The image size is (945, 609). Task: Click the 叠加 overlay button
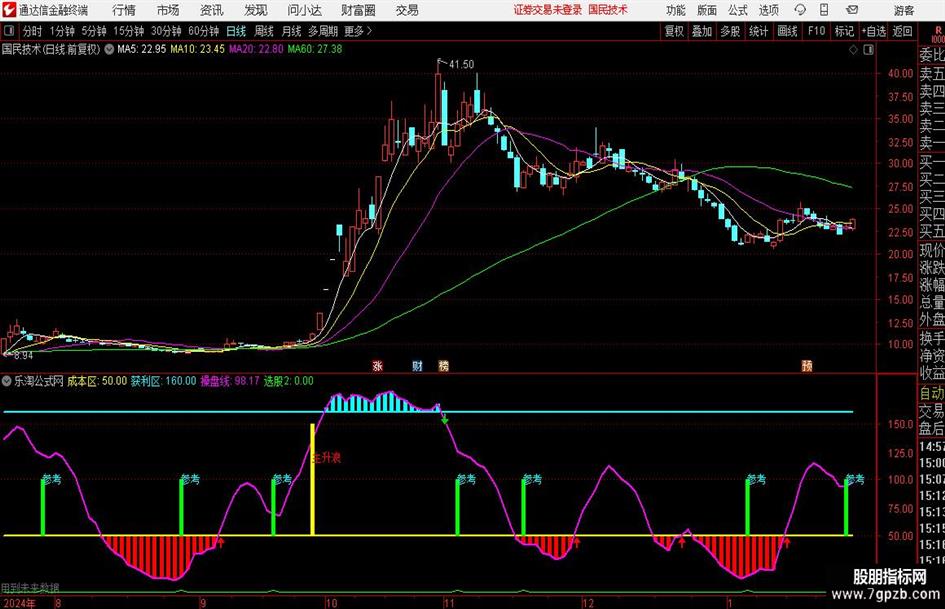click(x=702, y=31)
